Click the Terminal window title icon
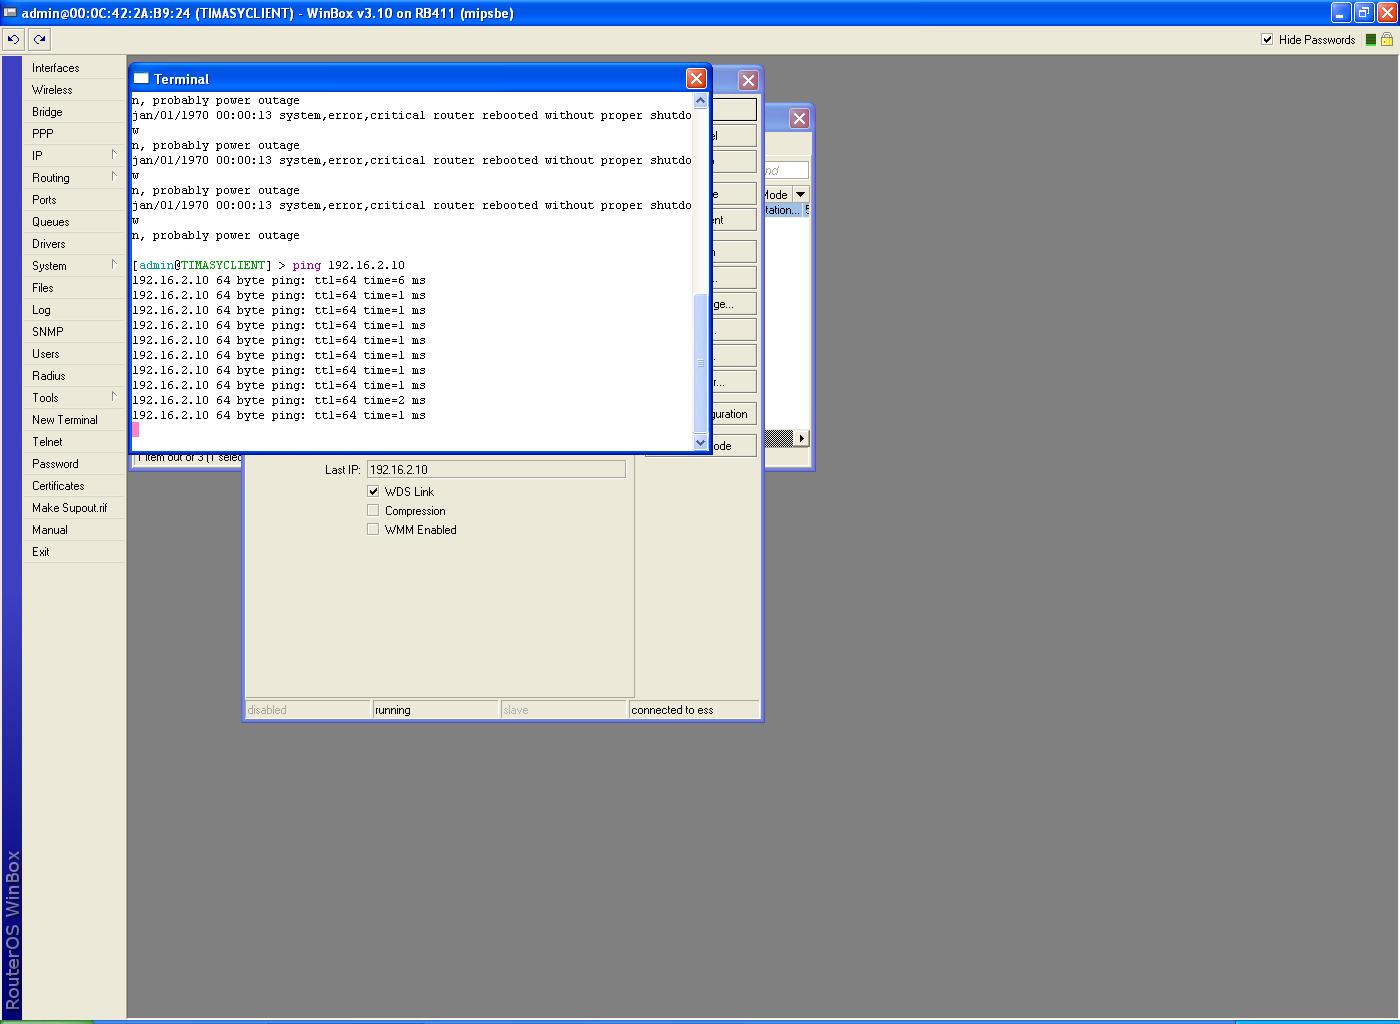The width and height of the screenshot is (1400, 1024). [x=141, y=78]
